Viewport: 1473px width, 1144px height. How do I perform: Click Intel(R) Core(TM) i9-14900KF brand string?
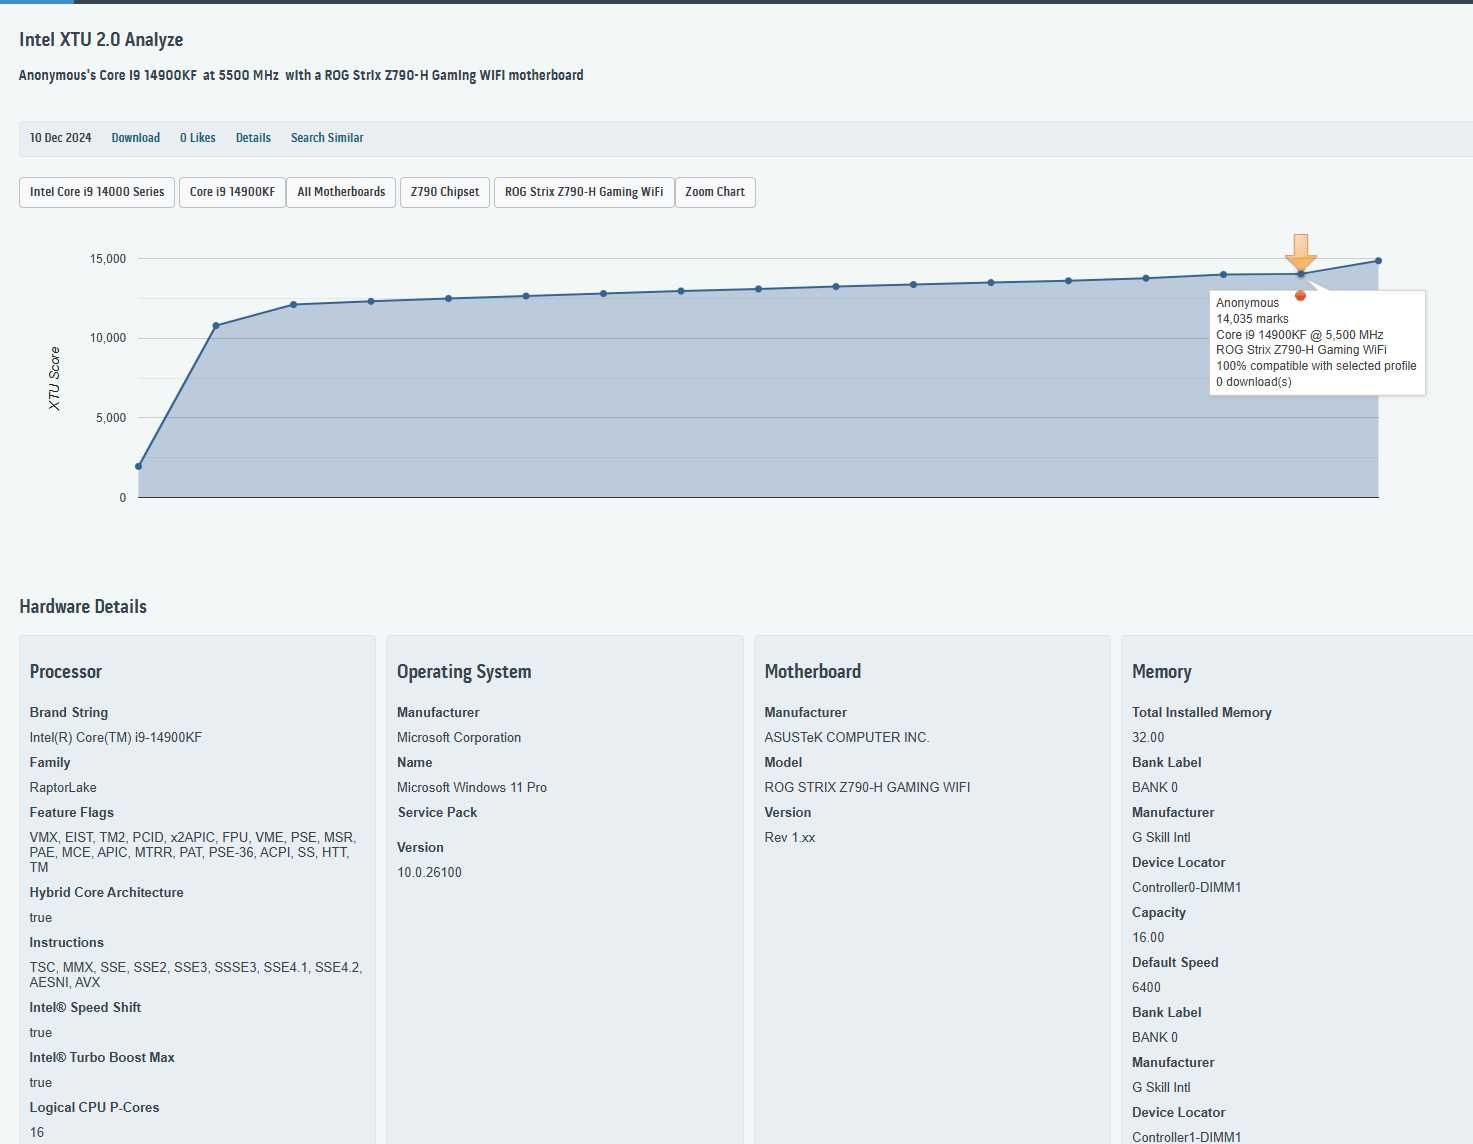click(x=116, y=737)
